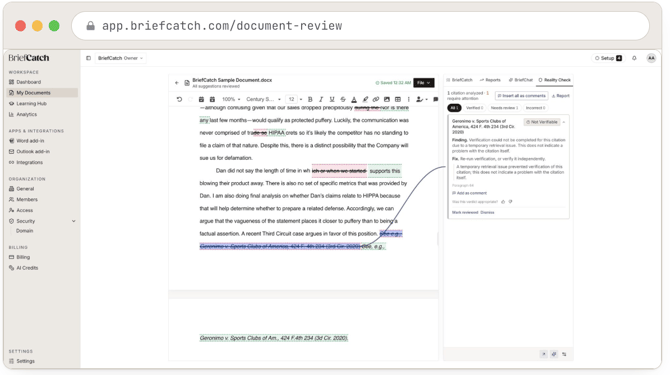670x375 pixels.
Task: Toggle bold formatting
Action: pyautogui.click(x=310, y=99)
